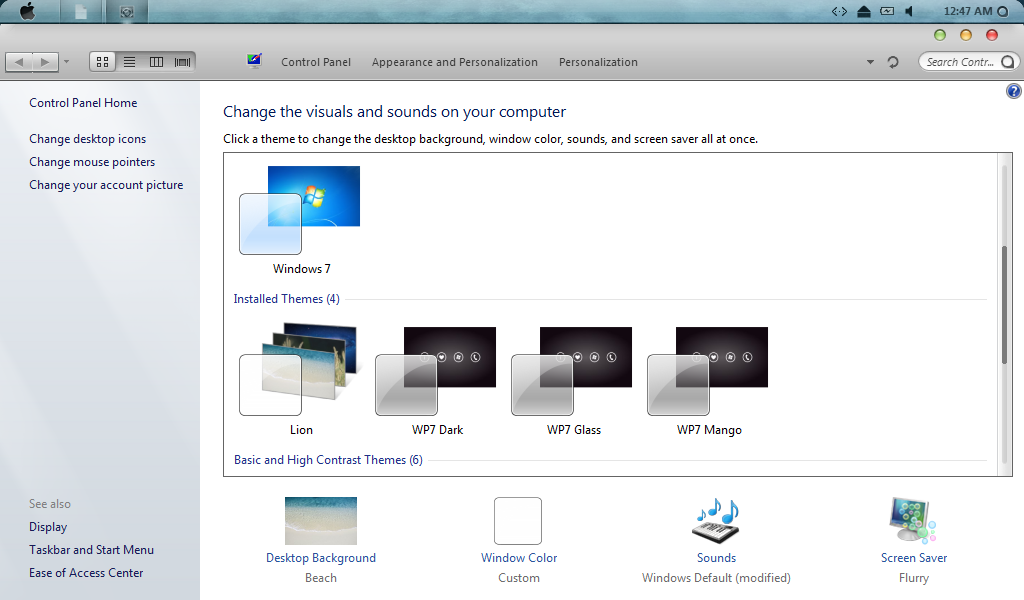The height and width of the screenshot is (600, 1024).
Task: Open Ease of Access Center
Action: pos(86,573)
